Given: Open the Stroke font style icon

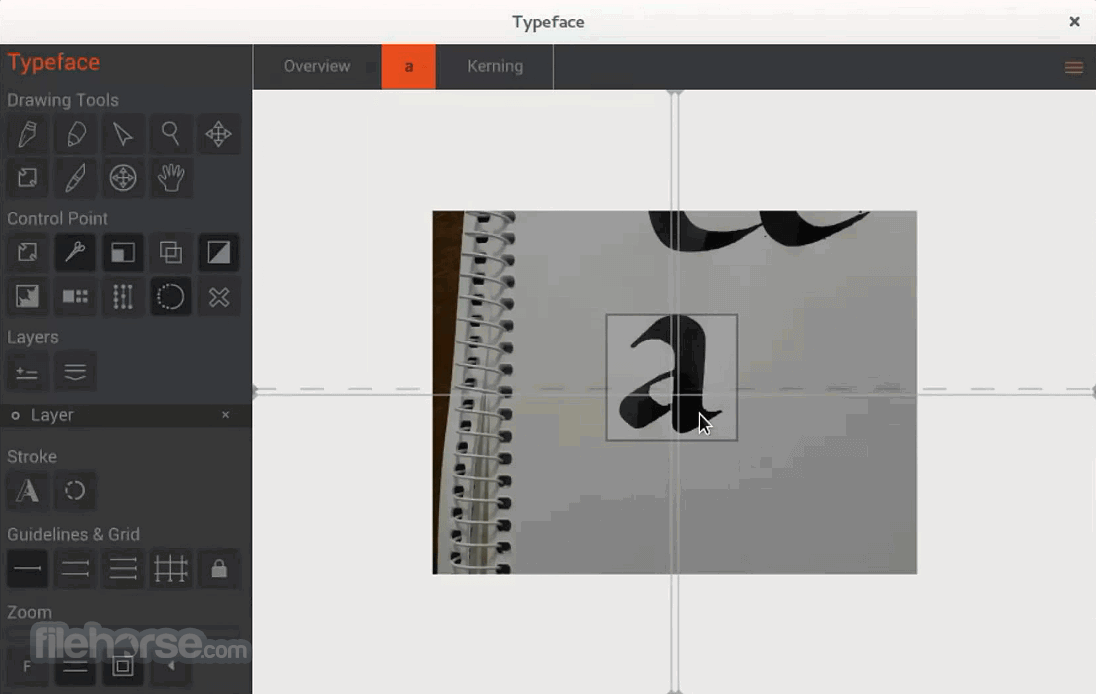Looking at the screenshot, I should (x=27, y=491).
